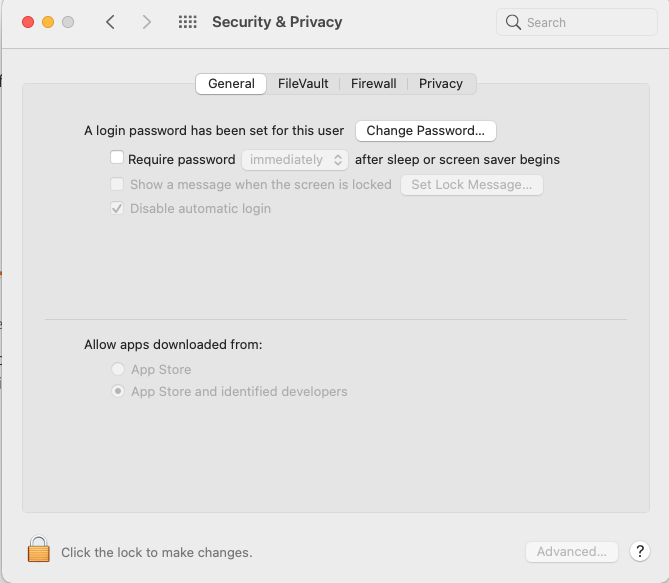Show all preferences grid icon
This screenshot has height=583, width=669.
click(187, 22)
